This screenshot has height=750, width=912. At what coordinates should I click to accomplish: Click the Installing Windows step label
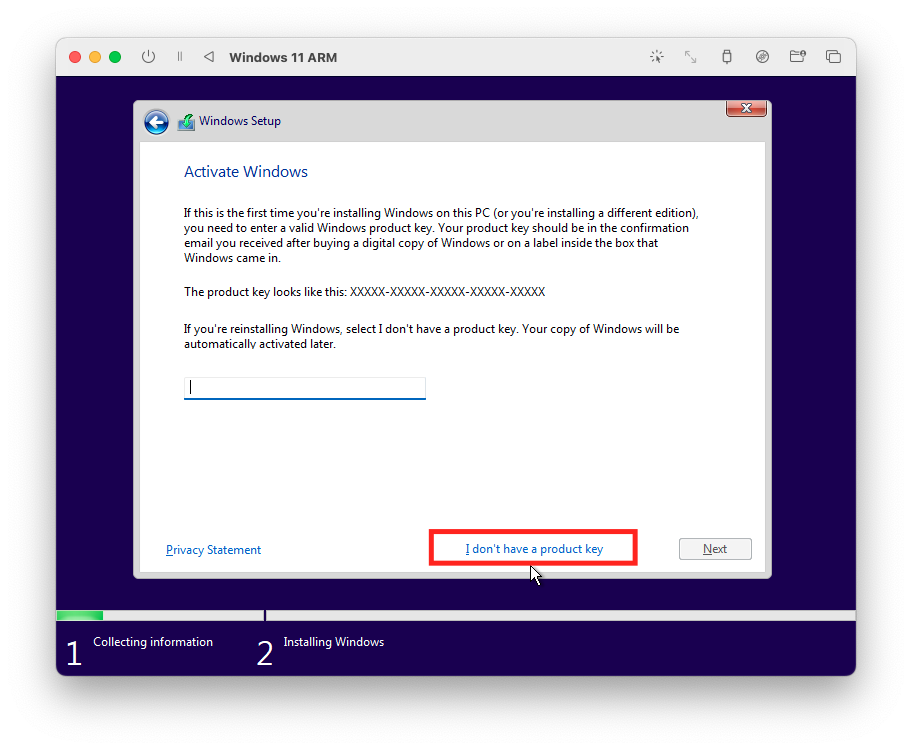tap(334, 642)
